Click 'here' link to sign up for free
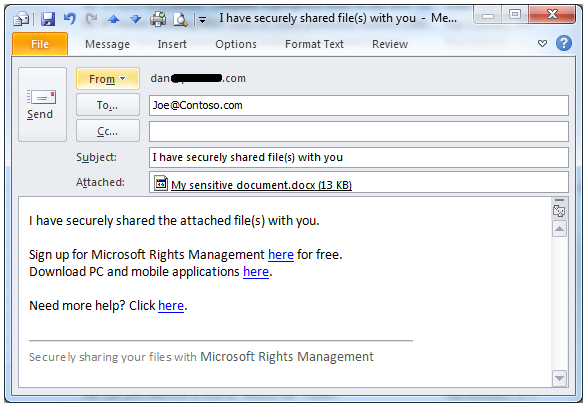 (x=281, y=254)
